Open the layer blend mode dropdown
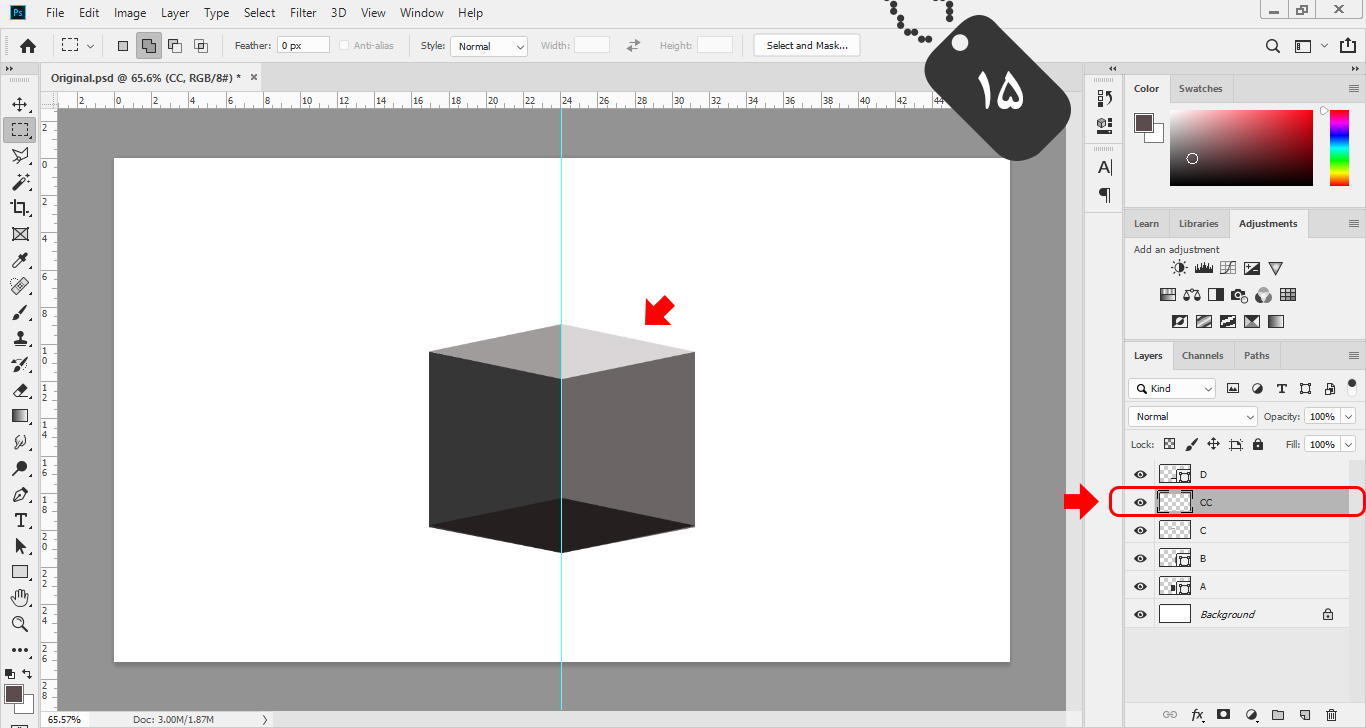This screenshot has width=1366, height=728. coord(1193,416)
